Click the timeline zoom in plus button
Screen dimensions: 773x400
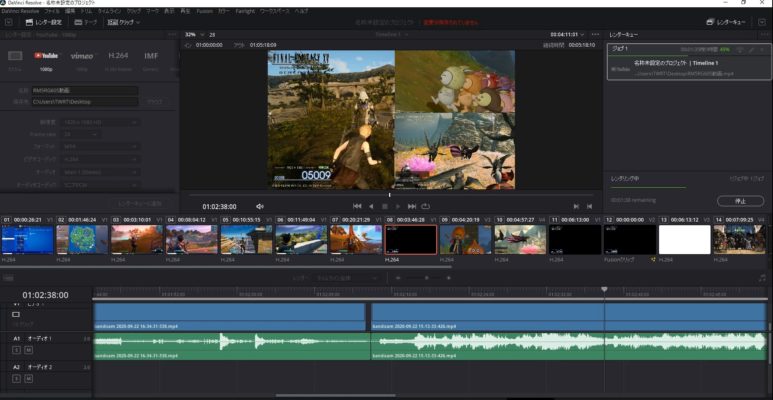click(449, 278)
